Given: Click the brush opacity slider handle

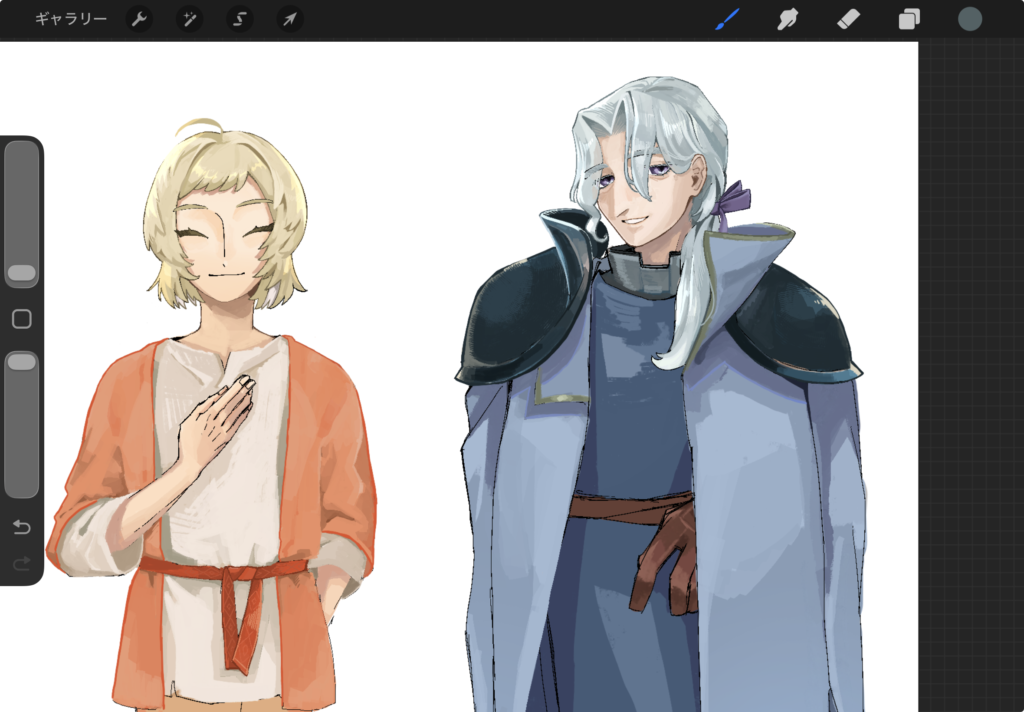Looking at the screenshot, I should [x=21, y=362].
